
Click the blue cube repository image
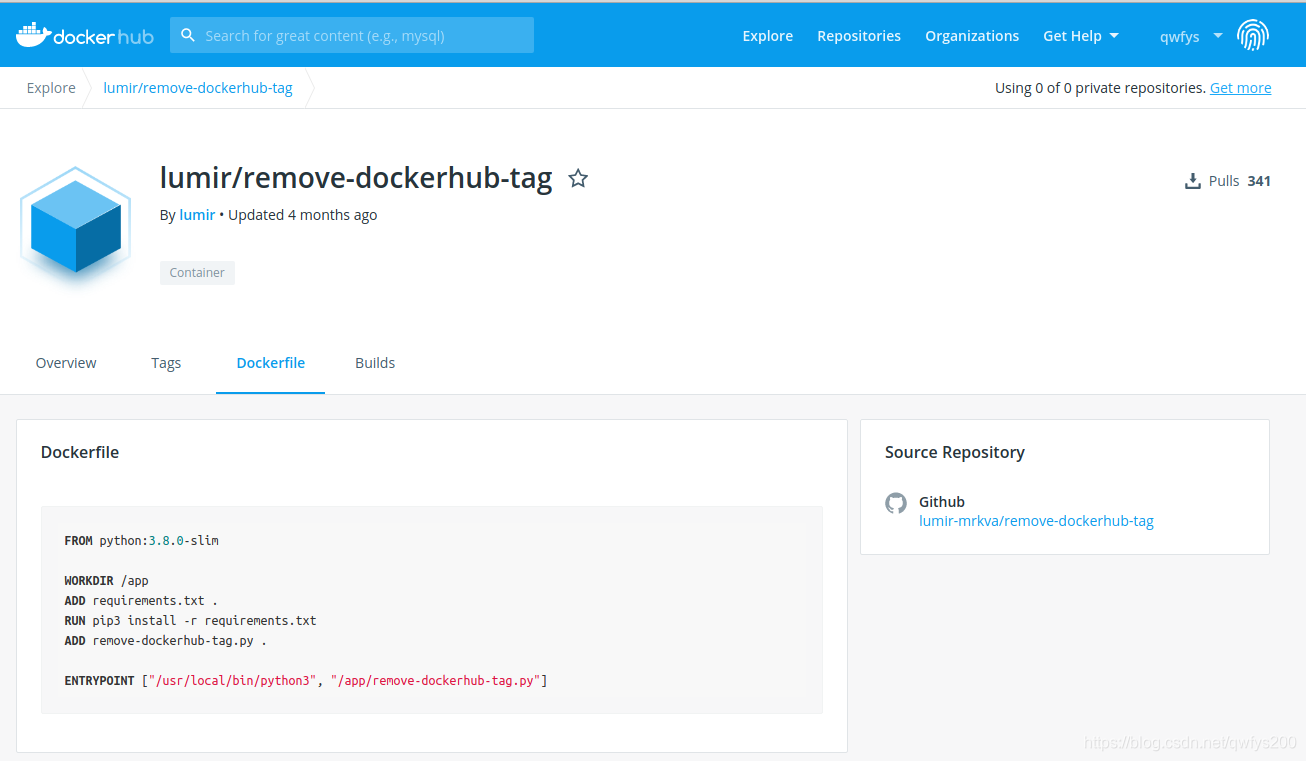[x=76, y=226]
